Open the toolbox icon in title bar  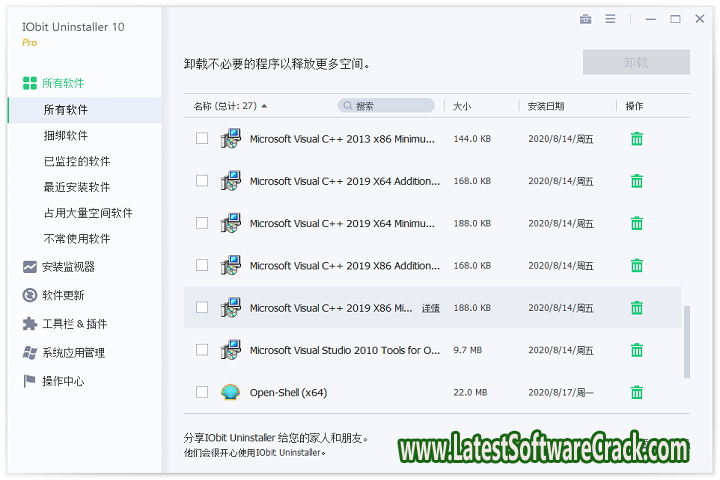click(585, 19)
